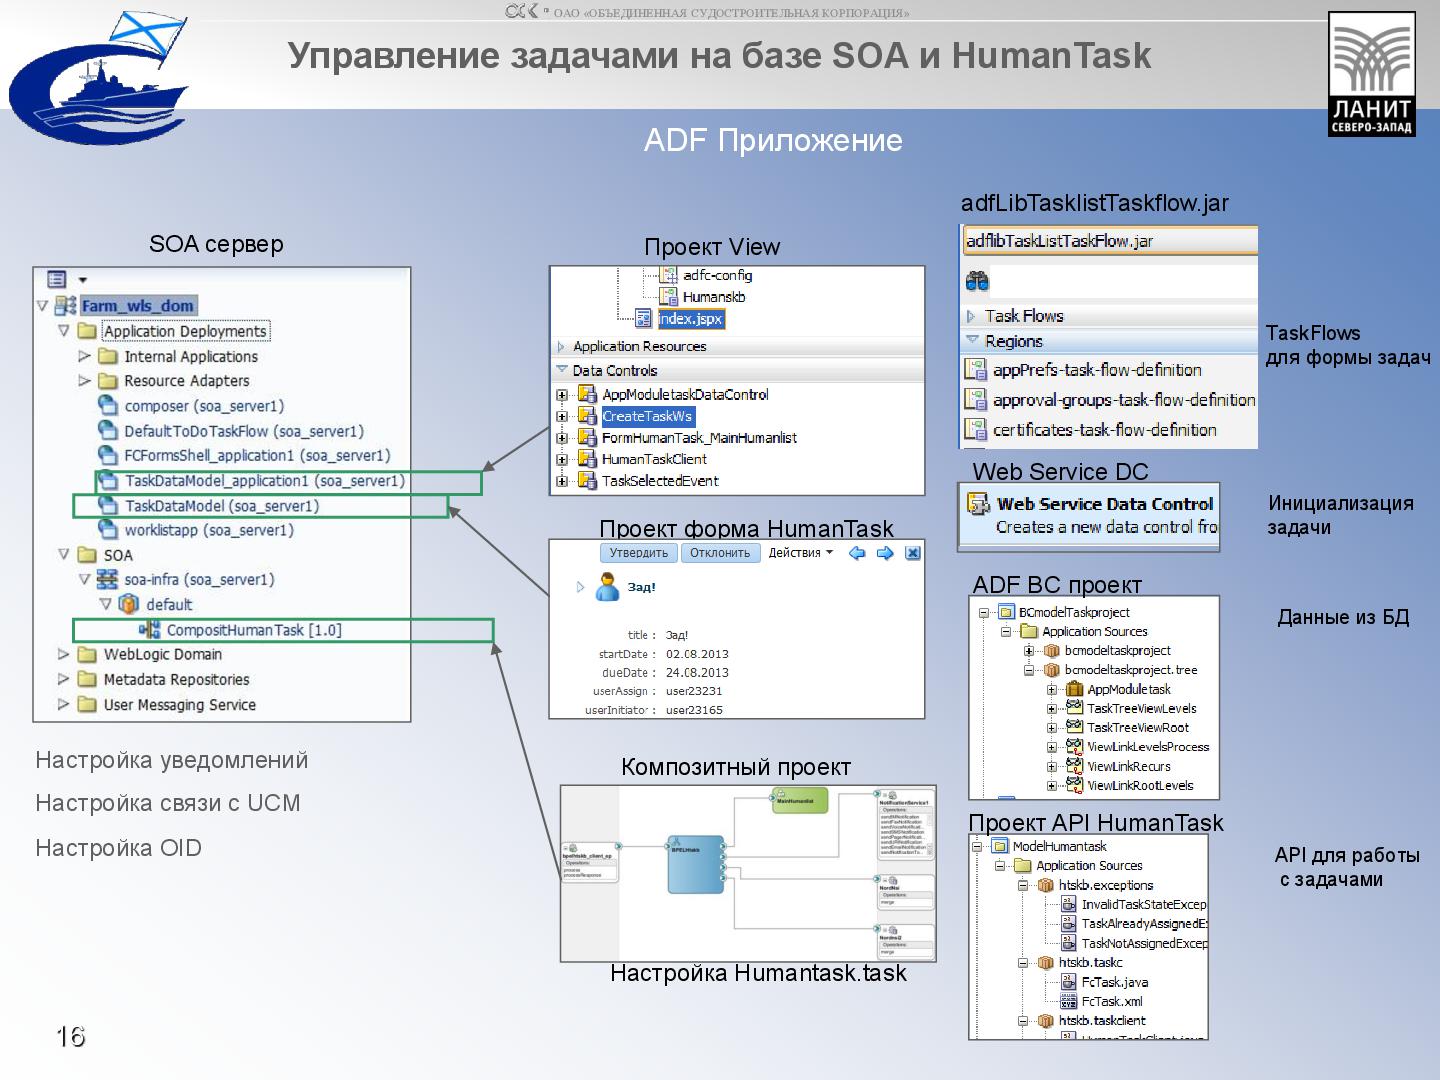The width and height of the screenshot is (1440, 1080).
Task: Click the Отклонить button
Action: [x=721, y=553]
